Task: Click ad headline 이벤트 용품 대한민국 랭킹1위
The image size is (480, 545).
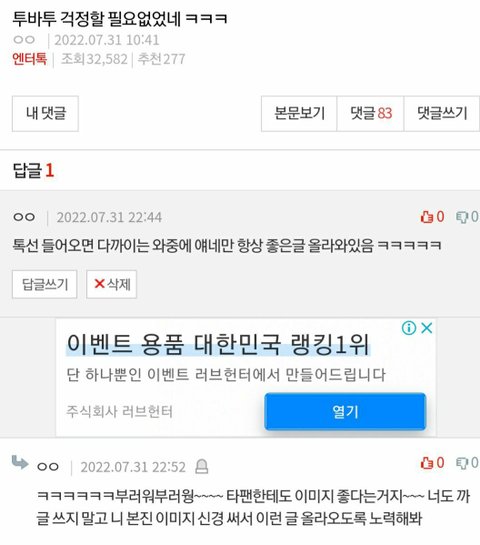Action: (x=218, y=344)
